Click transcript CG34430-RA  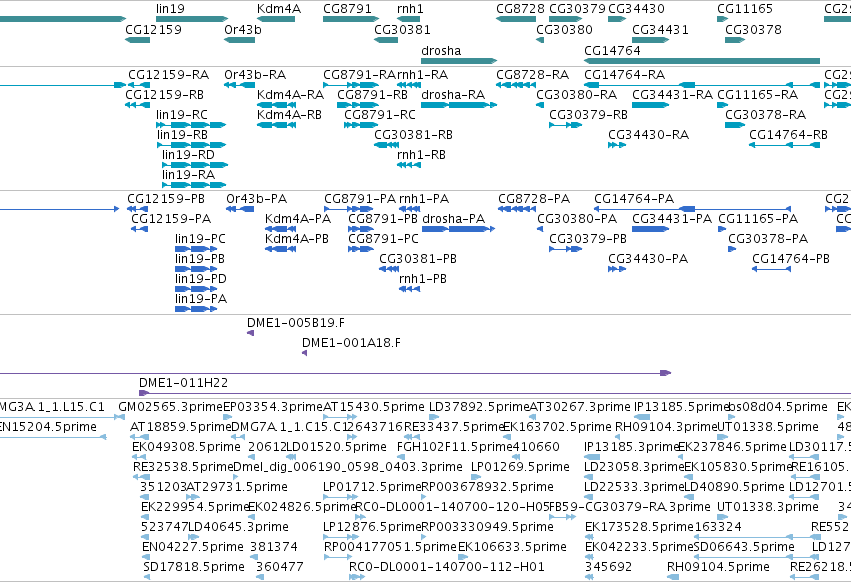click(617, 145)
